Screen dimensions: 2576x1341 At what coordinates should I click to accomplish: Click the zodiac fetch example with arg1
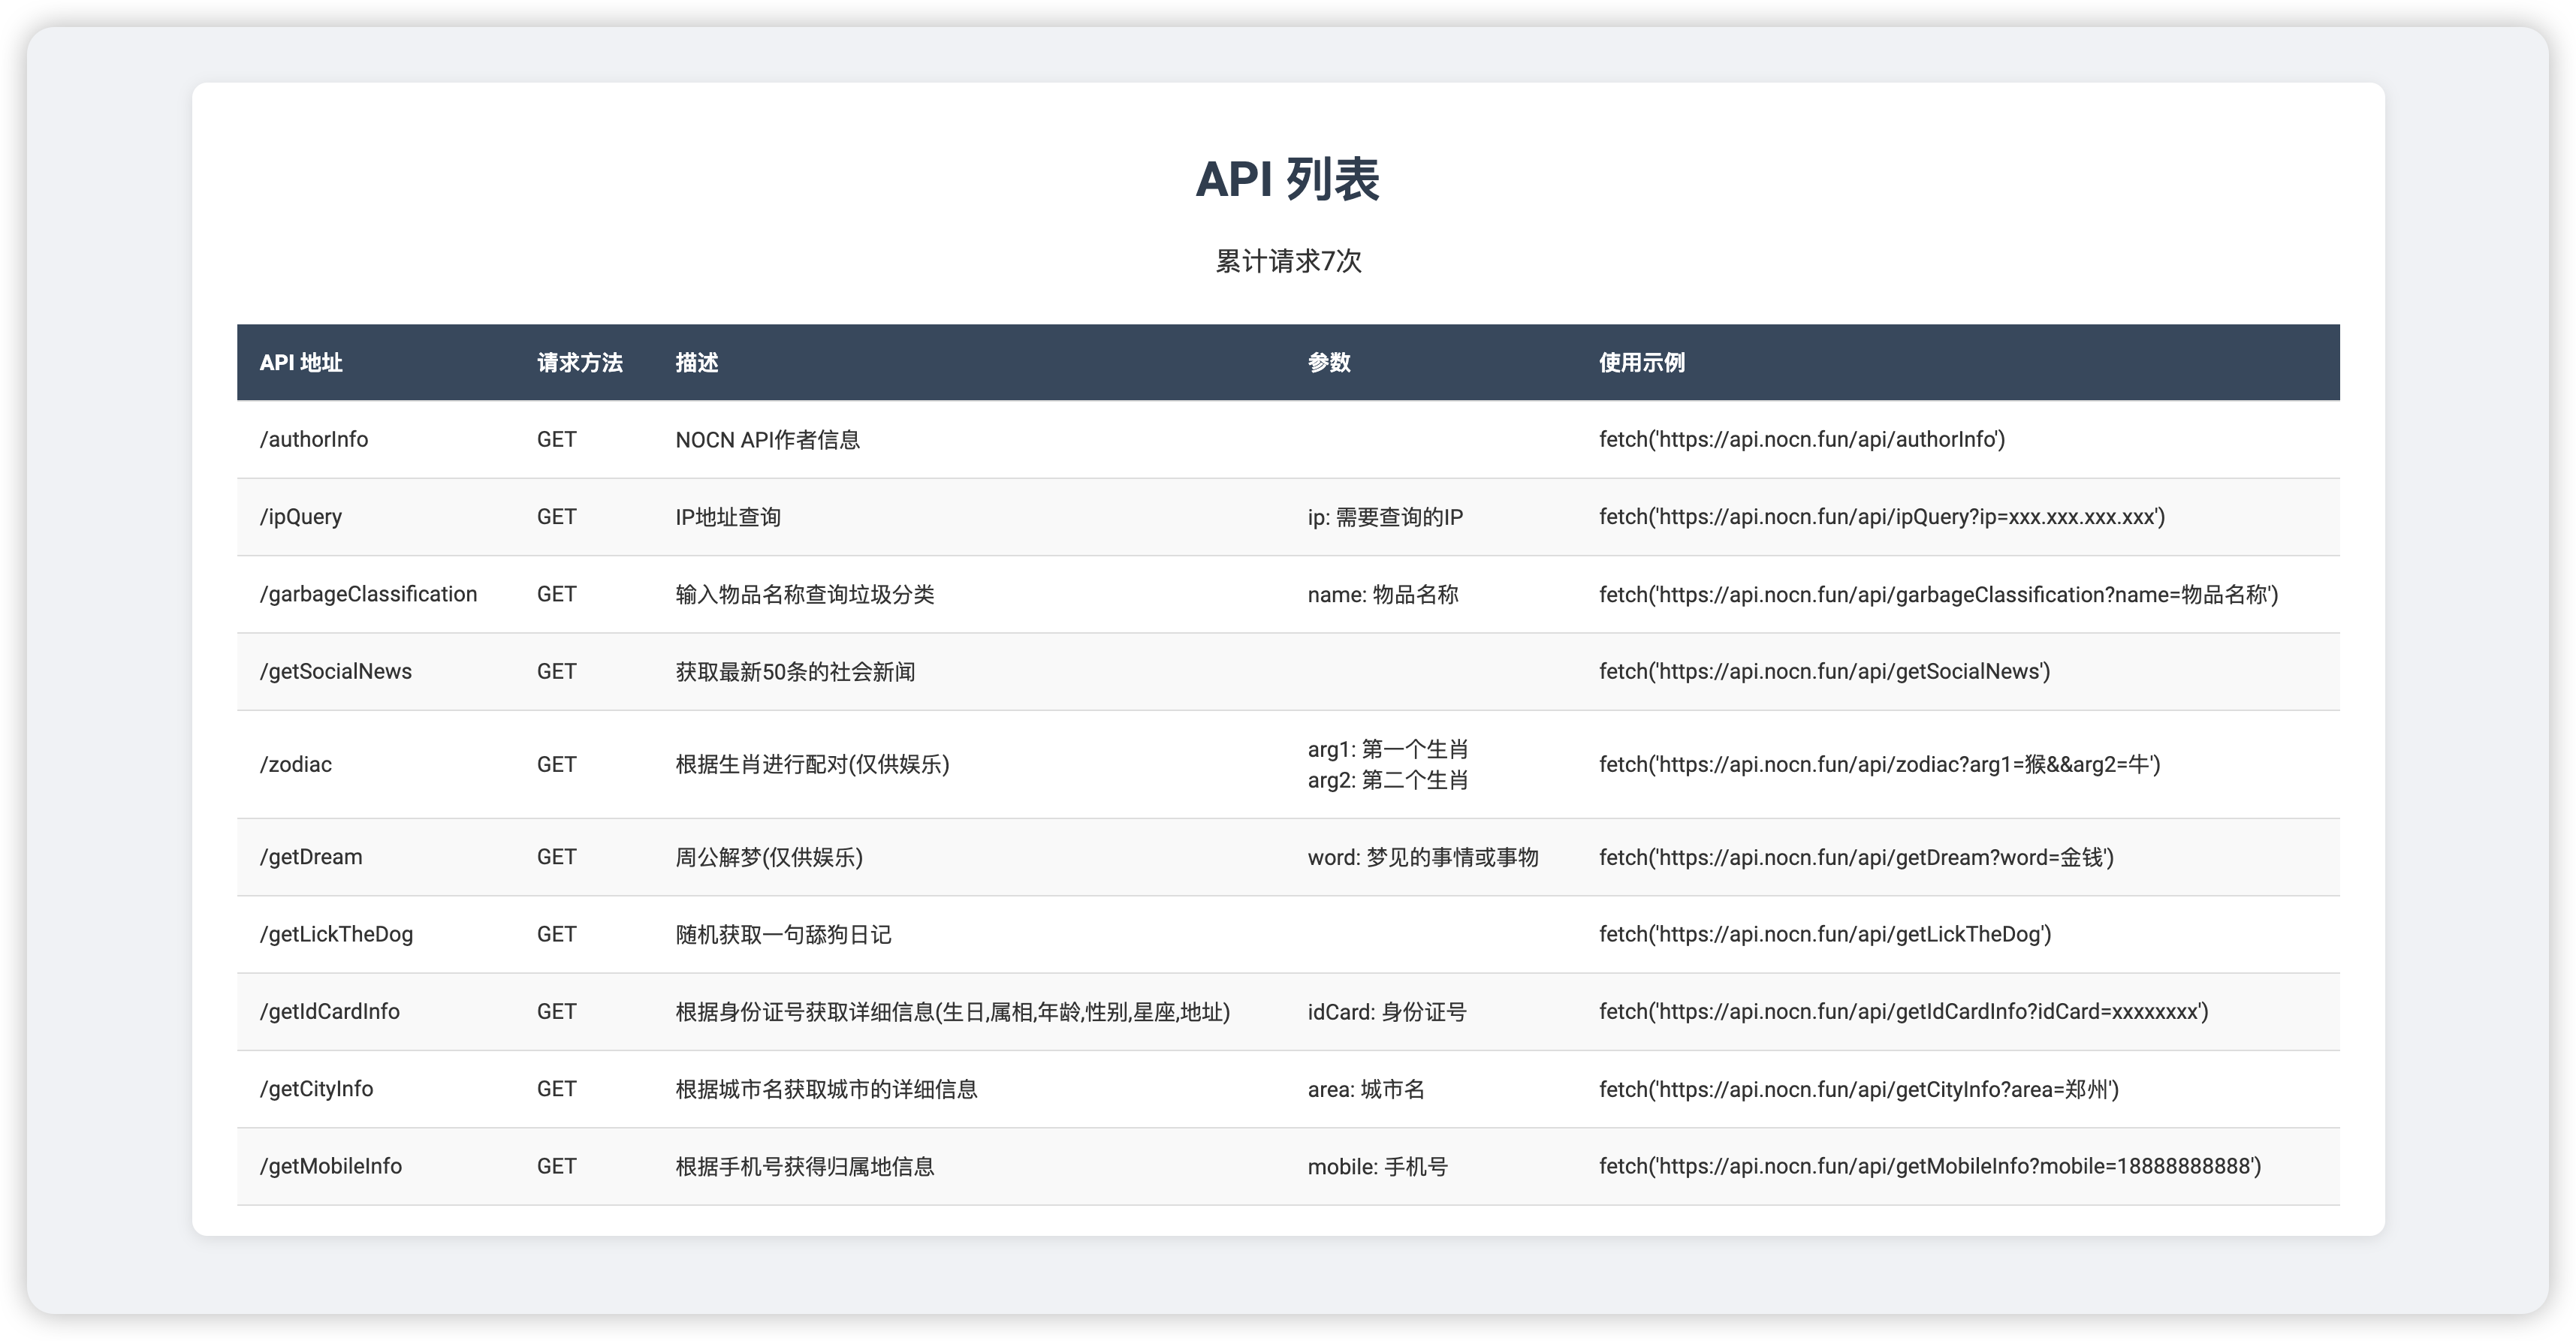tap(1880, 764)
